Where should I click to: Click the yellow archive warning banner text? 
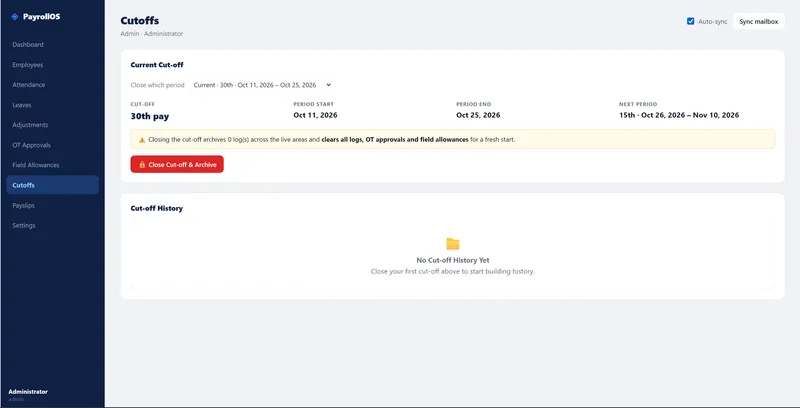point(332,139)
